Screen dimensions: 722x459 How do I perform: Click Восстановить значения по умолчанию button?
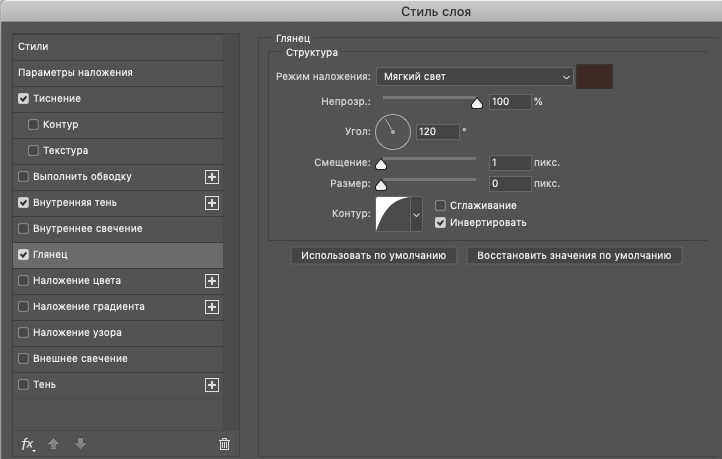pos(574,256)
